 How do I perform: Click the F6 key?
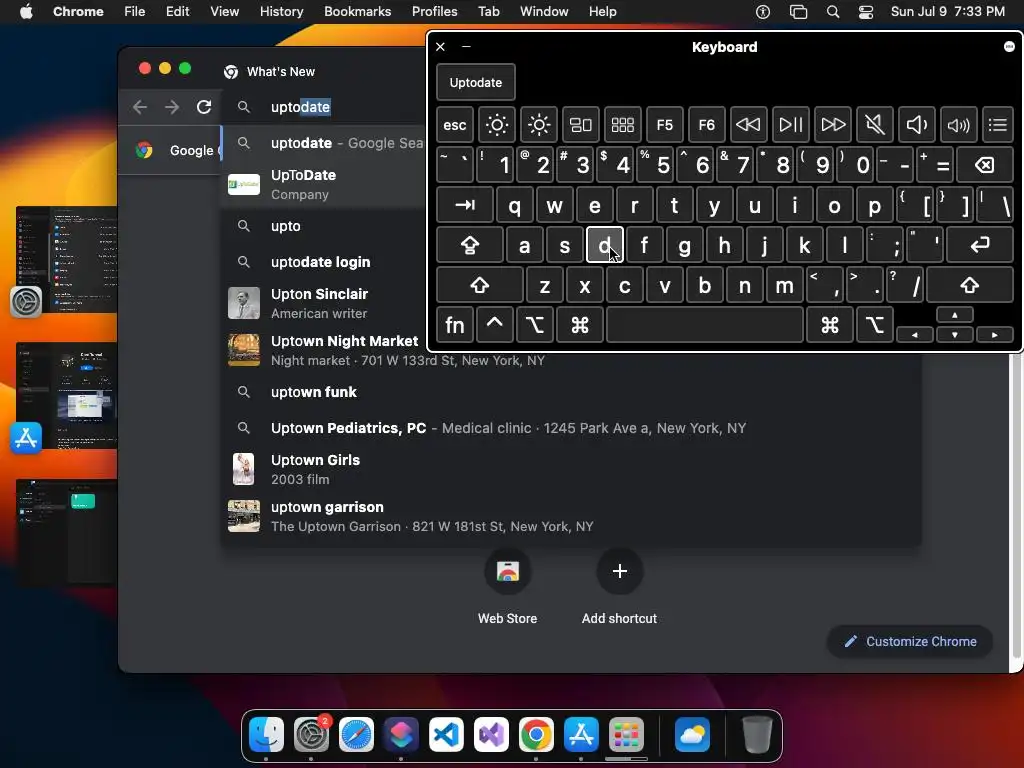[706, 125]
